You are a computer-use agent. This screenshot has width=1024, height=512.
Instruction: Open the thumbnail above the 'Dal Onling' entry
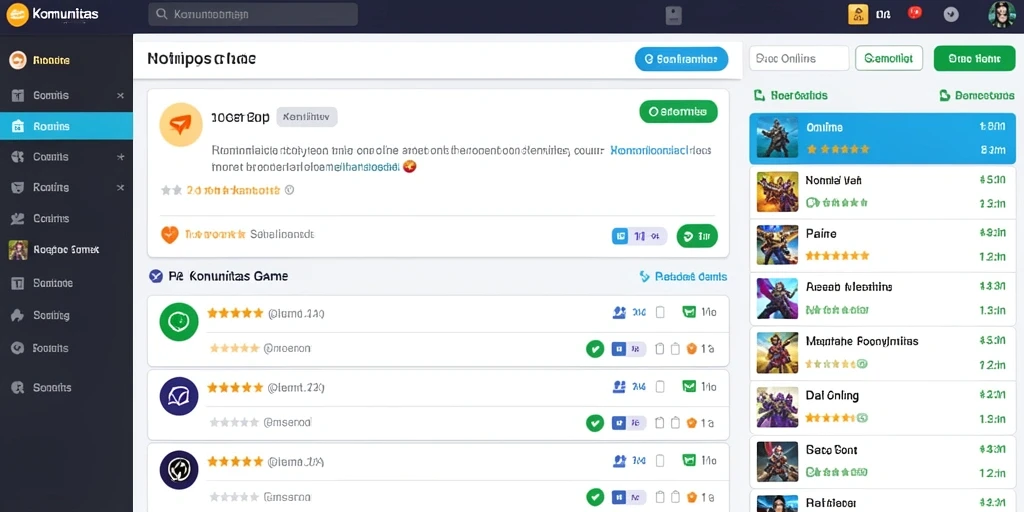777,353
